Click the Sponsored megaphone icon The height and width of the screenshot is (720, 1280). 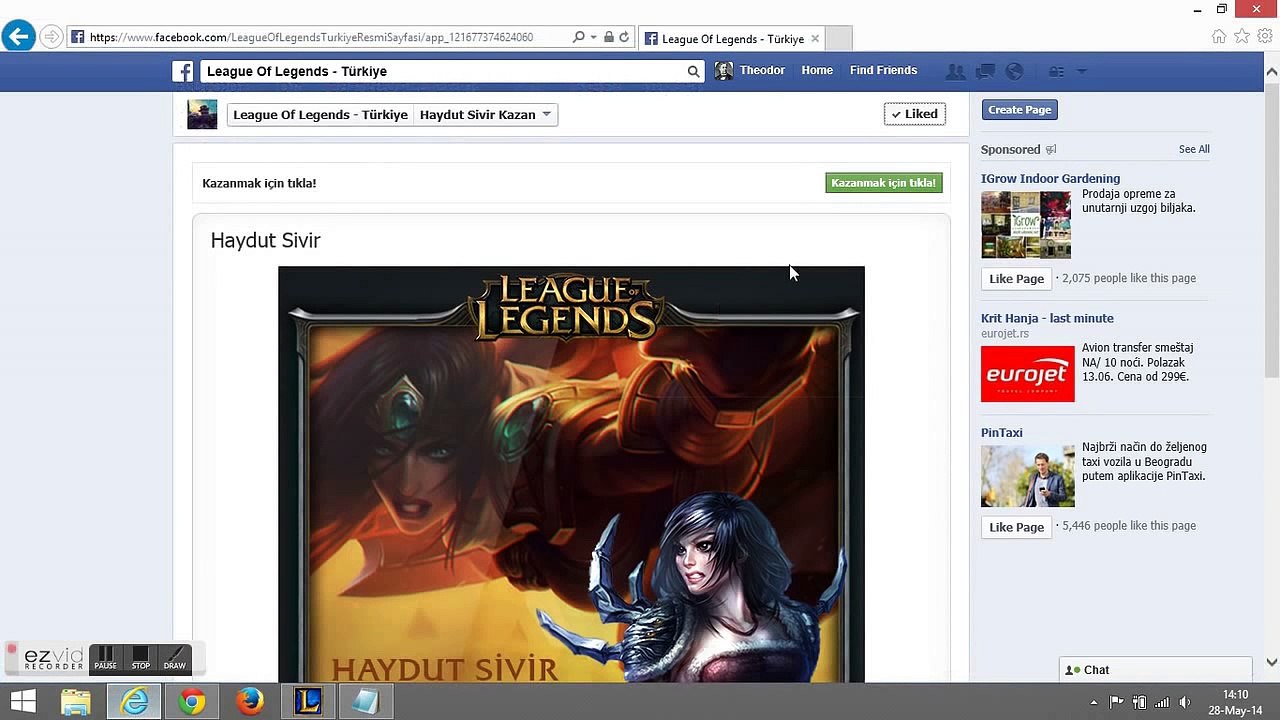tap(1051, 150)
